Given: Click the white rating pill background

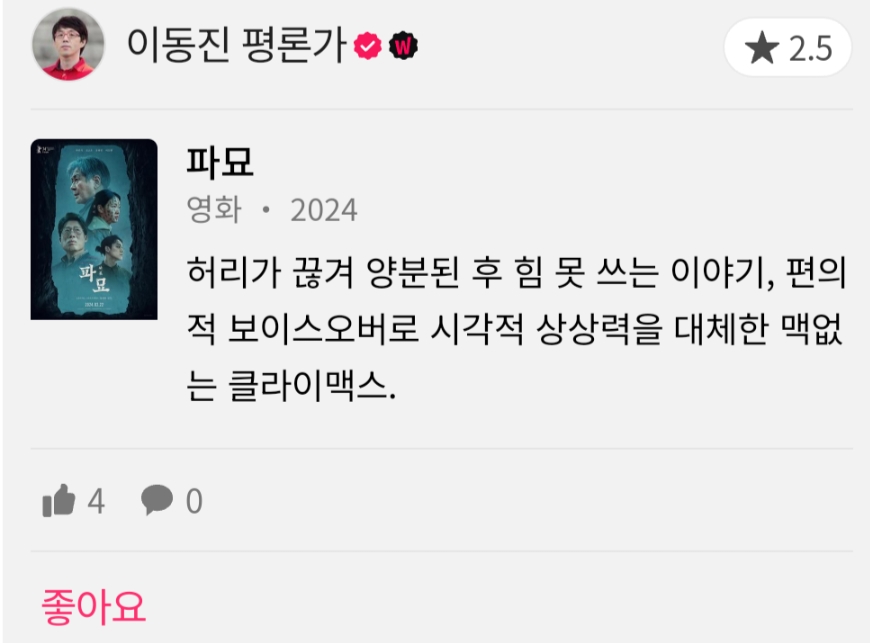Looking at the screenshot, I should 788,48.
